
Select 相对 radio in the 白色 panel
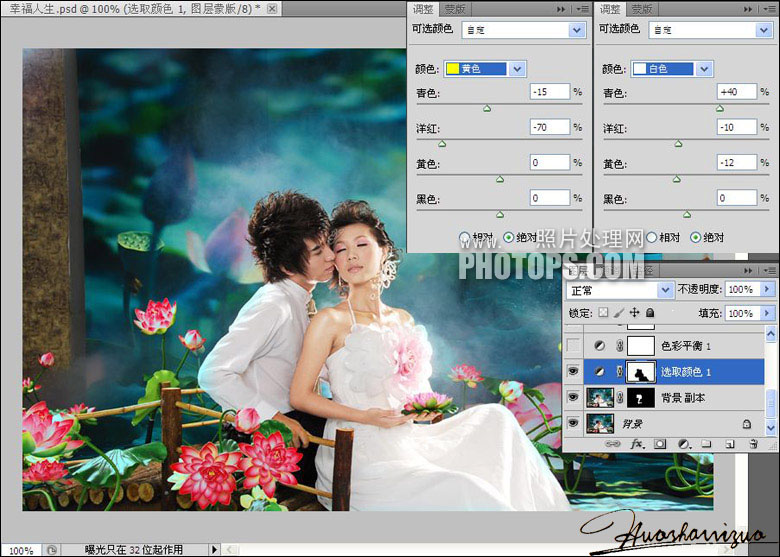pyautogui.click(x=651, y=237)
